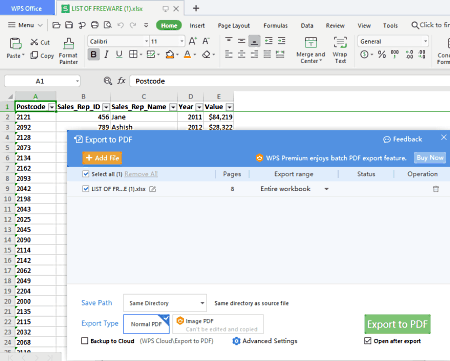Apply Italic formatting
The image size is (450, 361).
pyautogui.click(x=106, y=54)
